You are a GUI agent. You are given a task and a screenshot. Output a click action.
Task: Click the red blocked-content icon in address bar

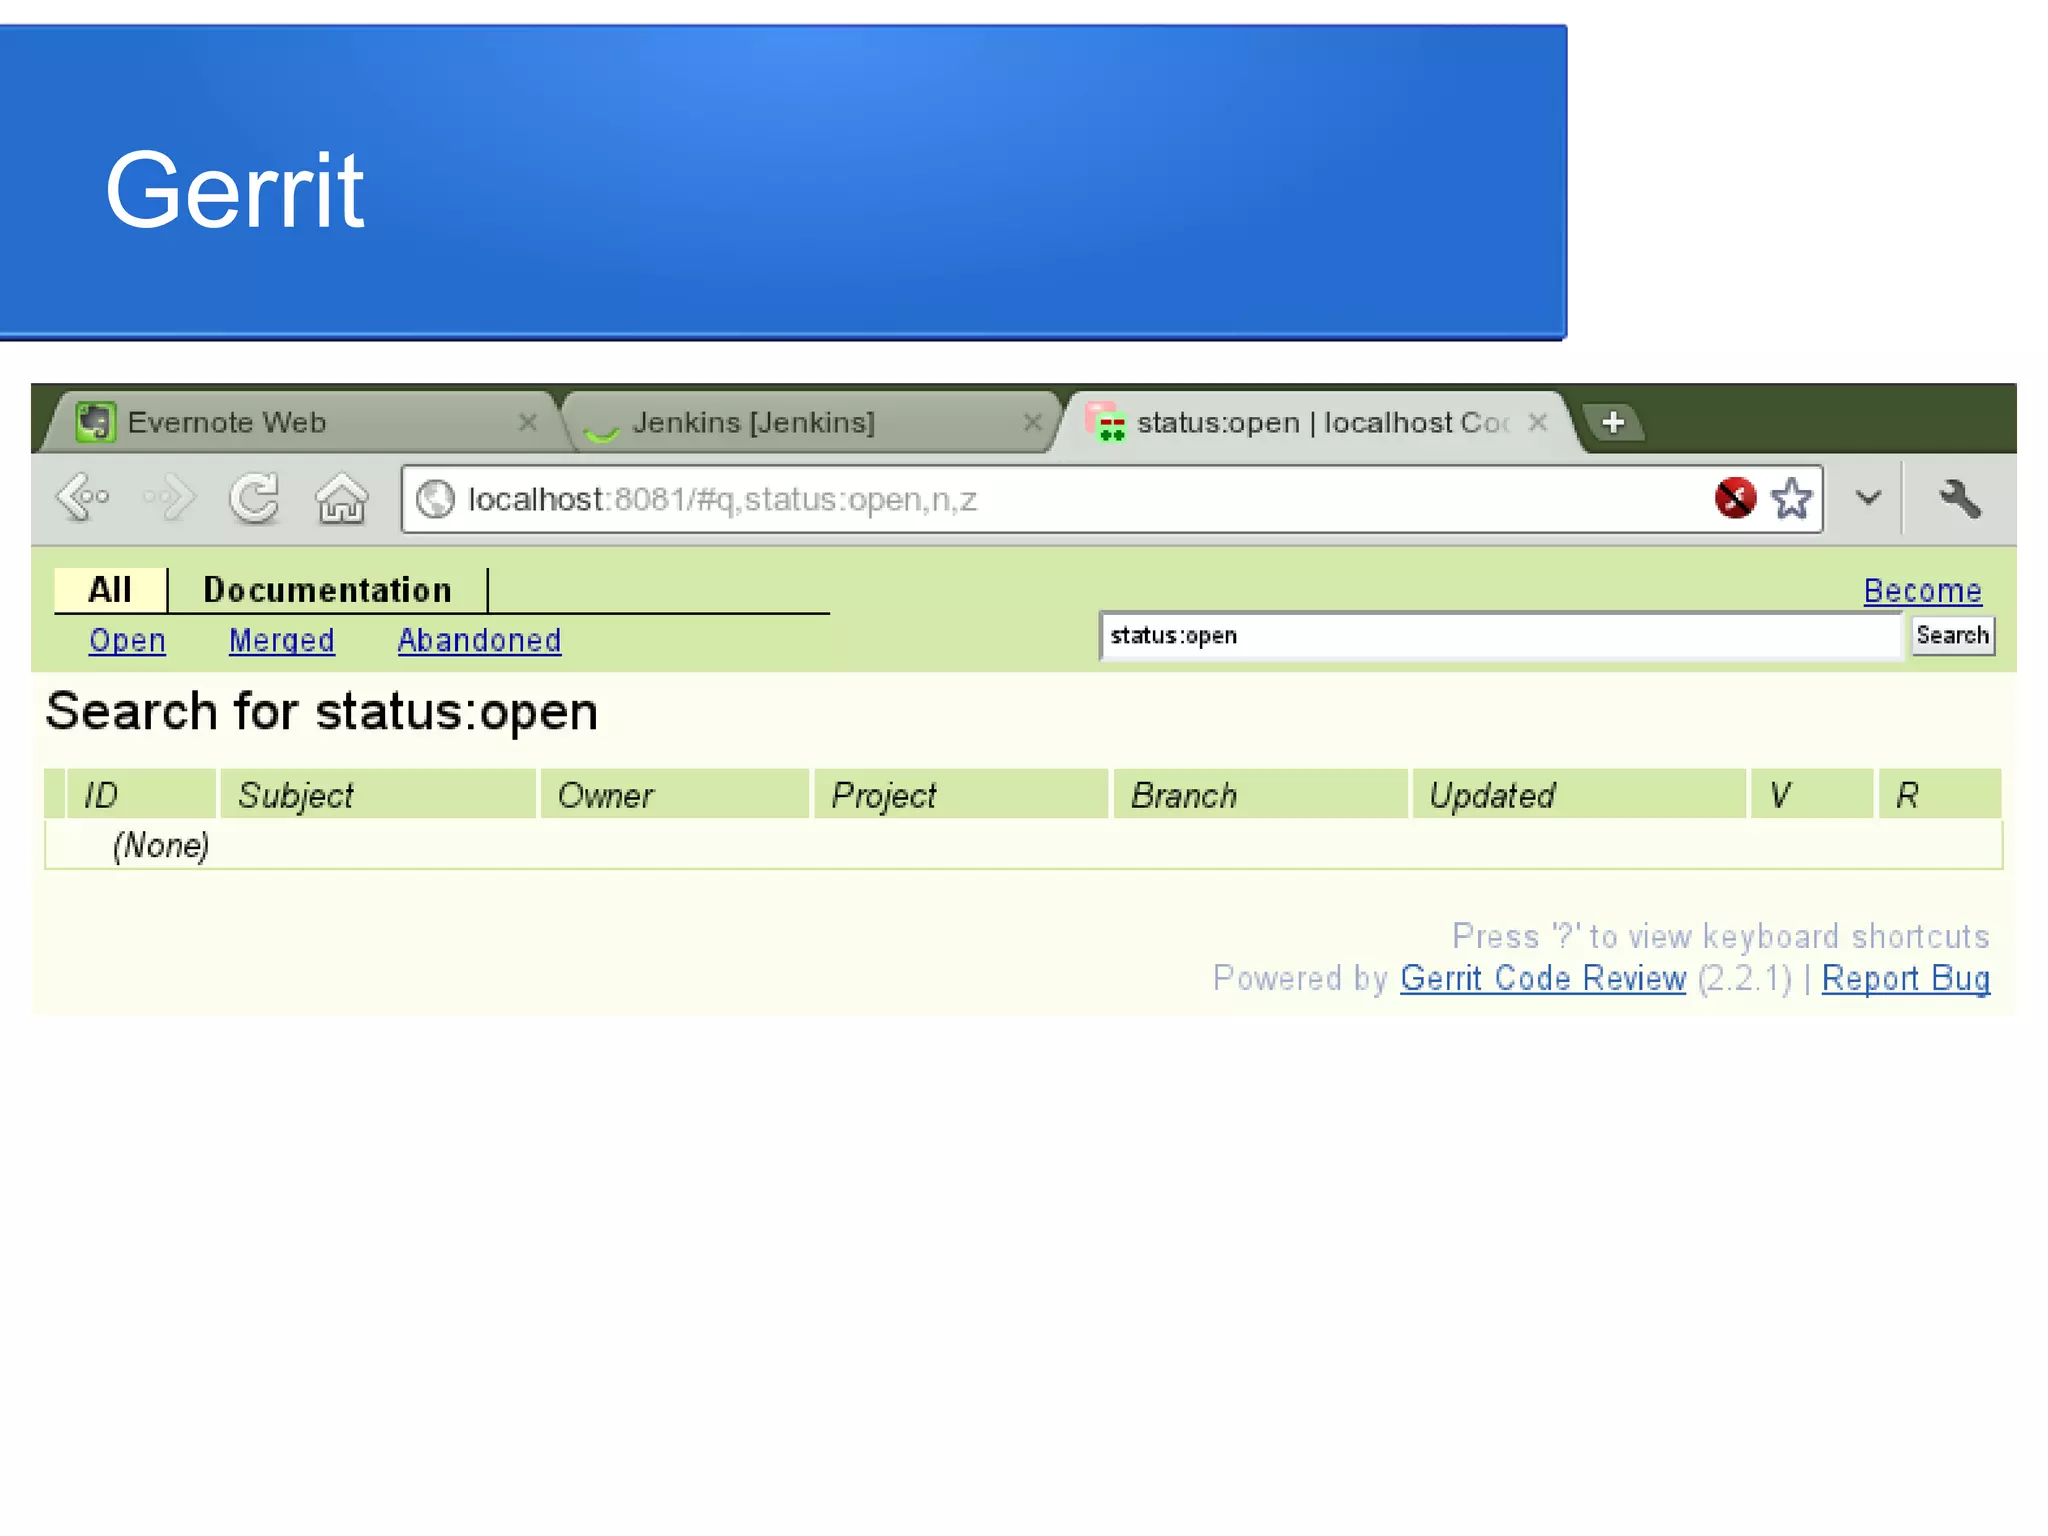point(1735,497)
